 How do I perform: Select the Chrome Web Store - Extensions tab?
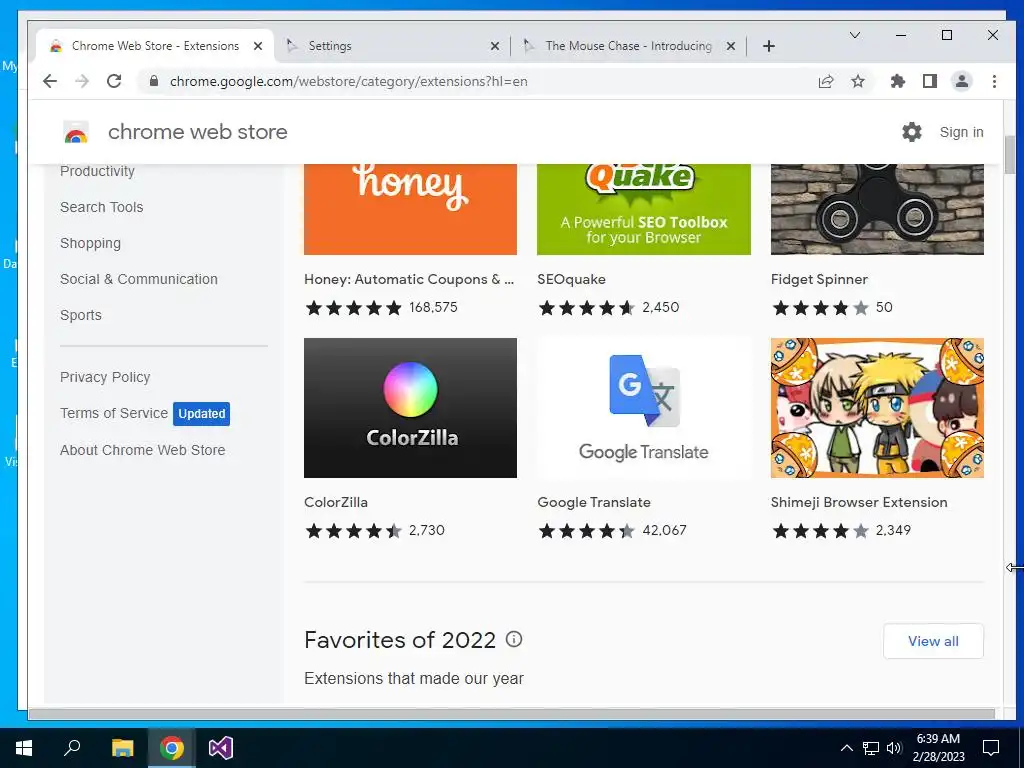tap(155, 46)
